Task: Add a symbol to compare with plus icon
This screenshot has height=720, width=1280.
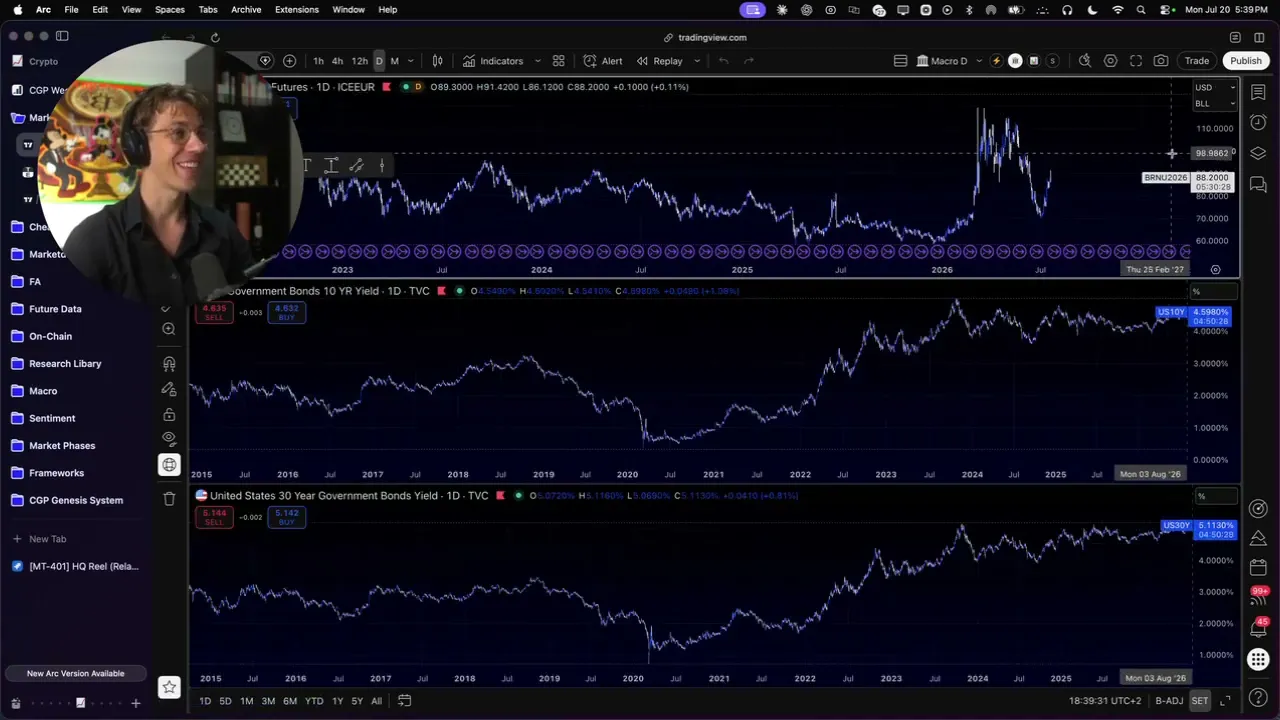Action: coord(289,61)
